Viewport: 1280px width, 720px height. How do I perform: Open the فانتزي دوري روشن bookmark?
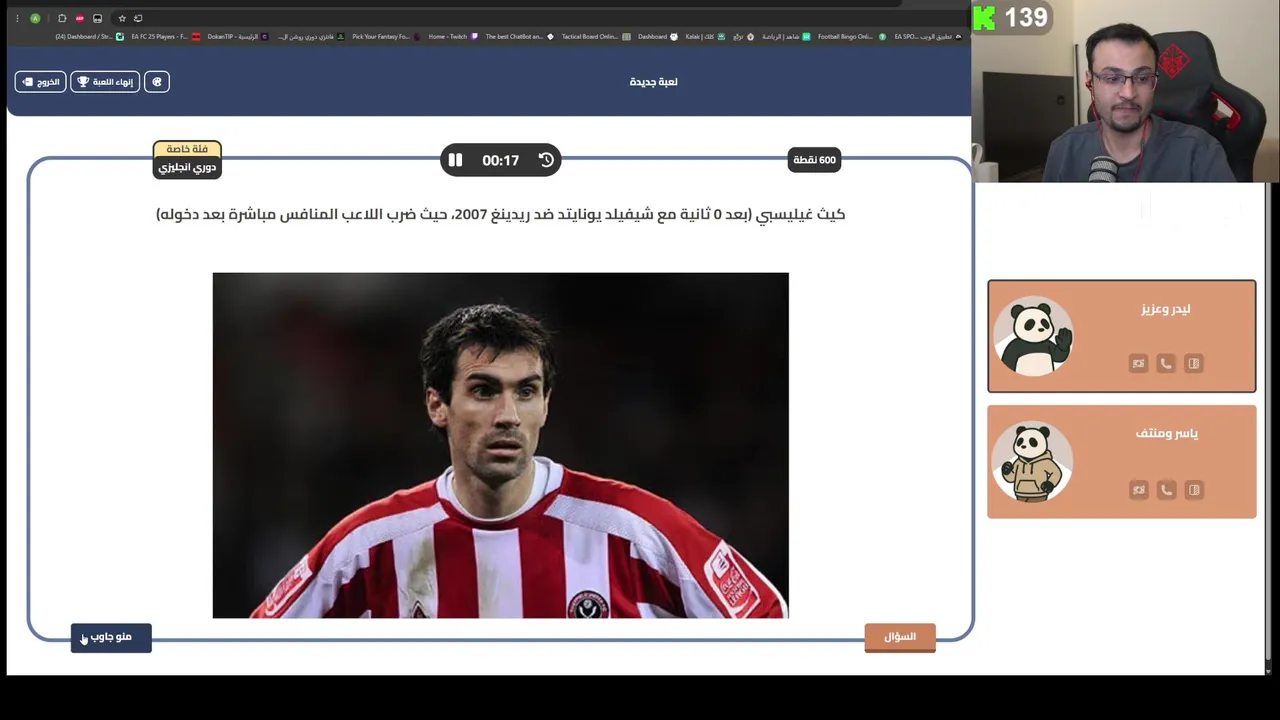310,37
